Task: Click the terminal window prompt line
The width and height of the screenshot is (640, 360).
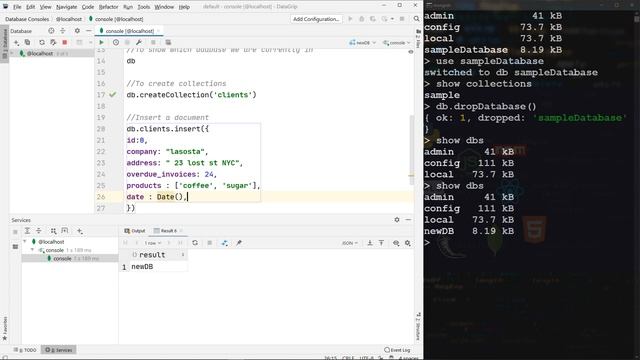Action: click(x=427, y=242)
